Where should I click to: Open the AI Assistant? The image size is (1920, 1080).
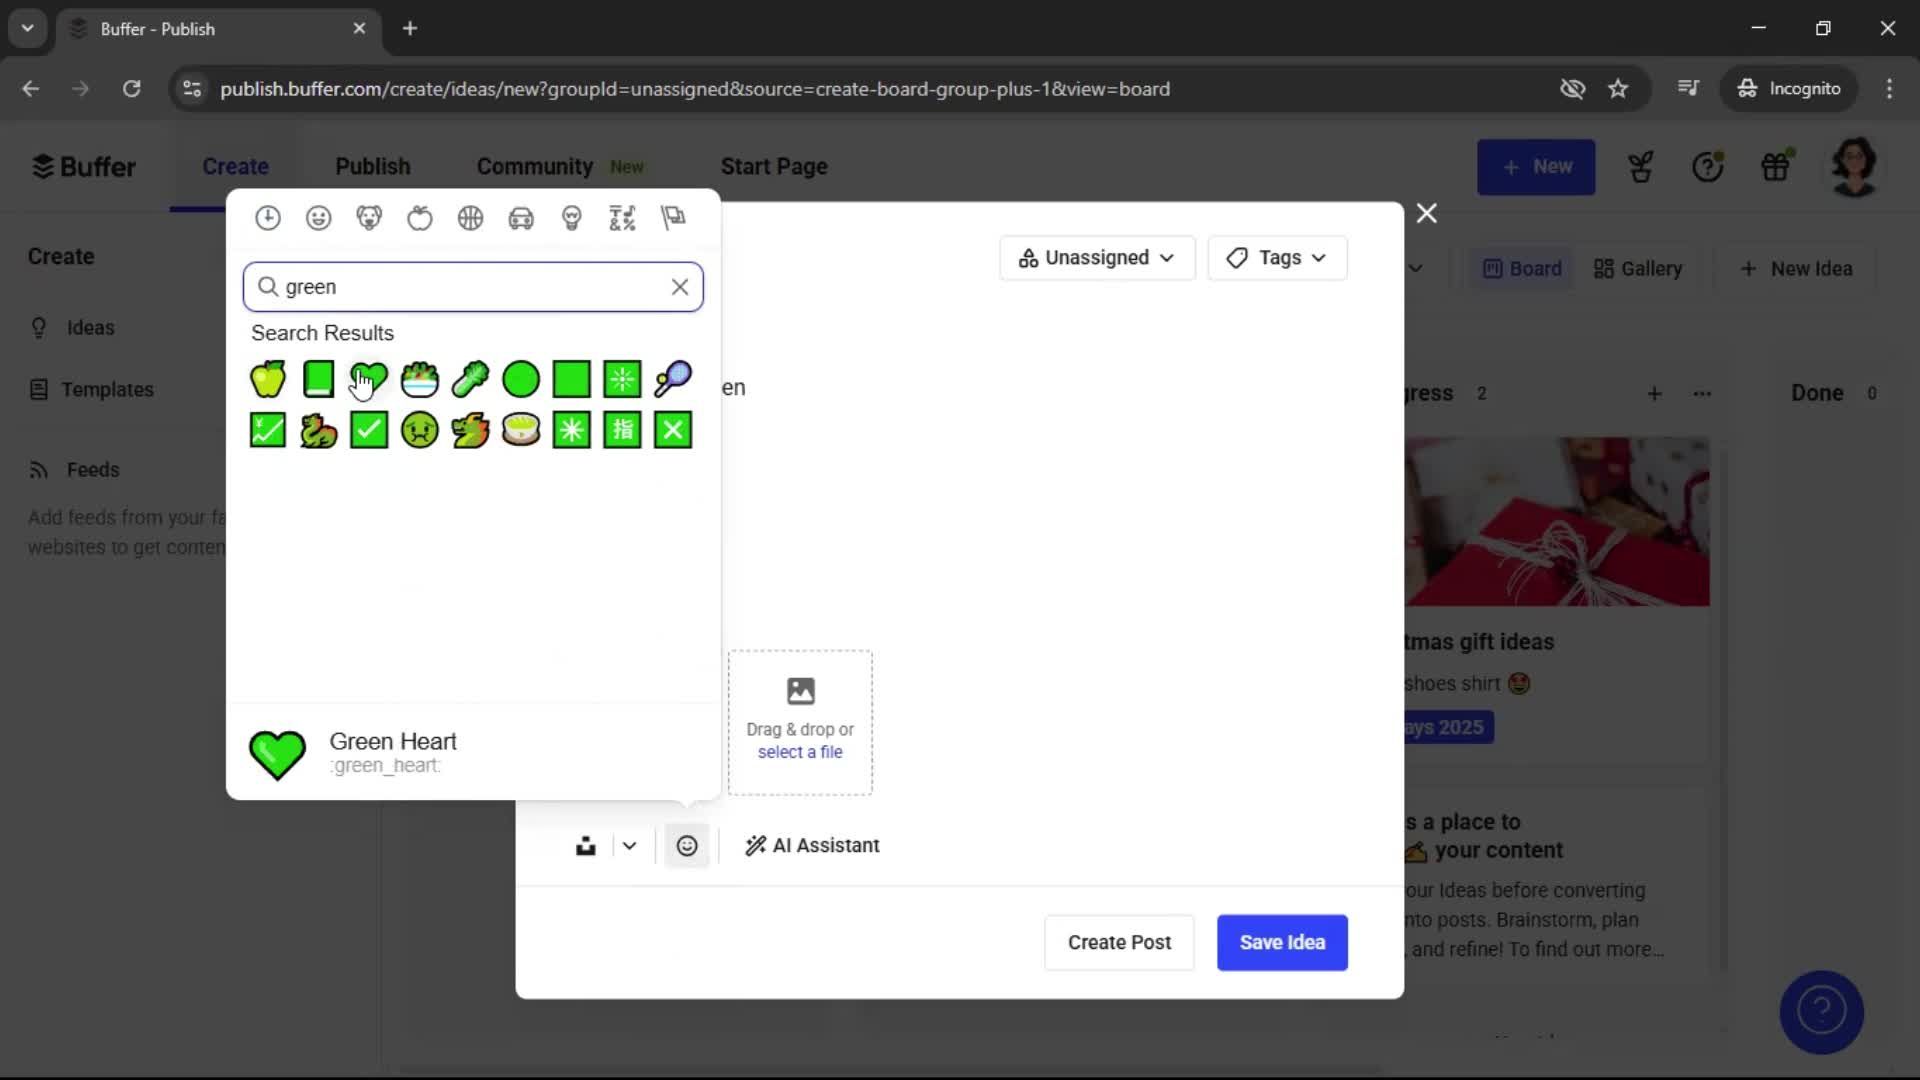pyautogui.click(x=811, y=845)
